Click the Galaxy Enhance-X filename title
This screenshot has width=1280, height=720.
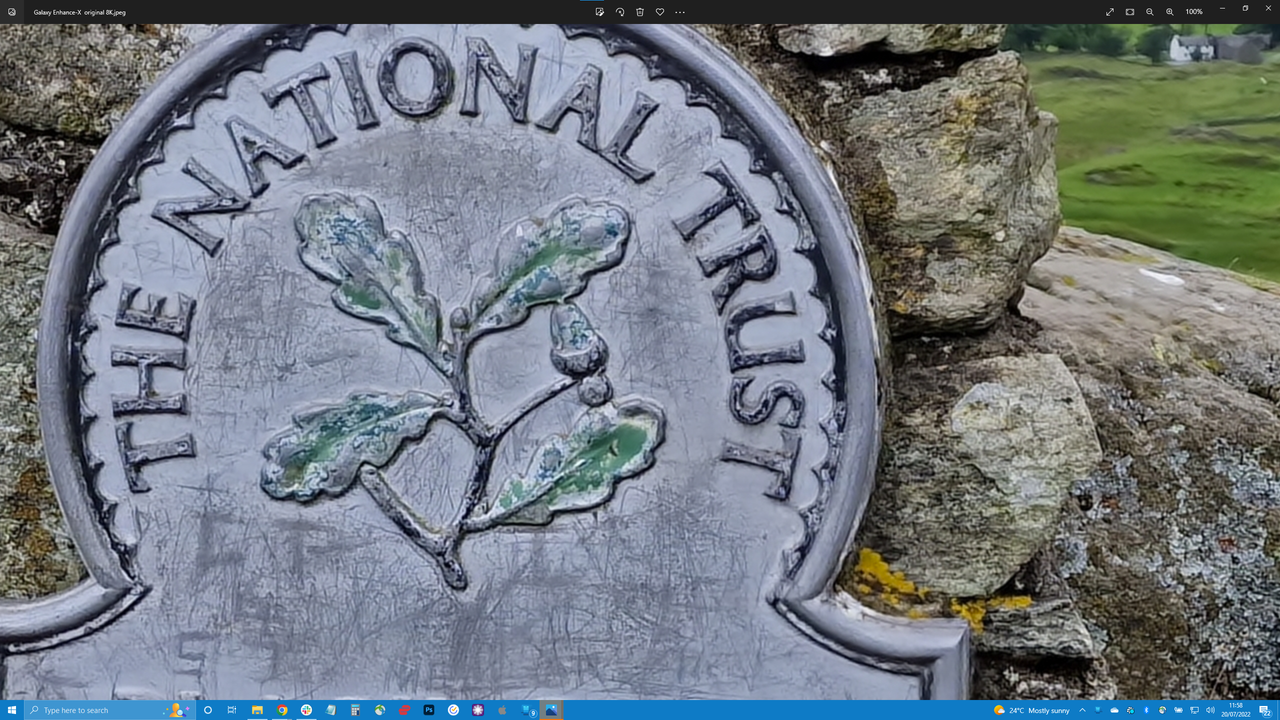80,12
